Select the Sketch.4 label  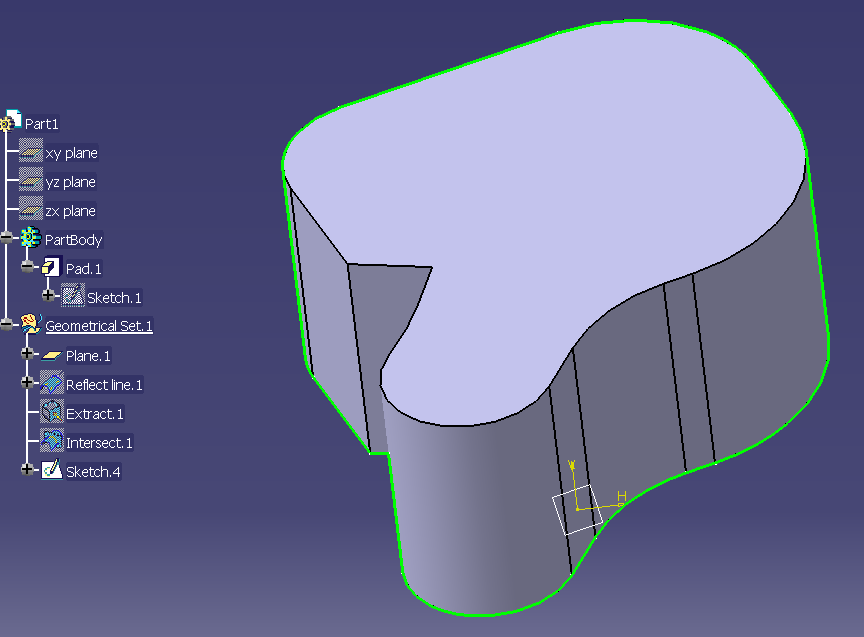93,472
